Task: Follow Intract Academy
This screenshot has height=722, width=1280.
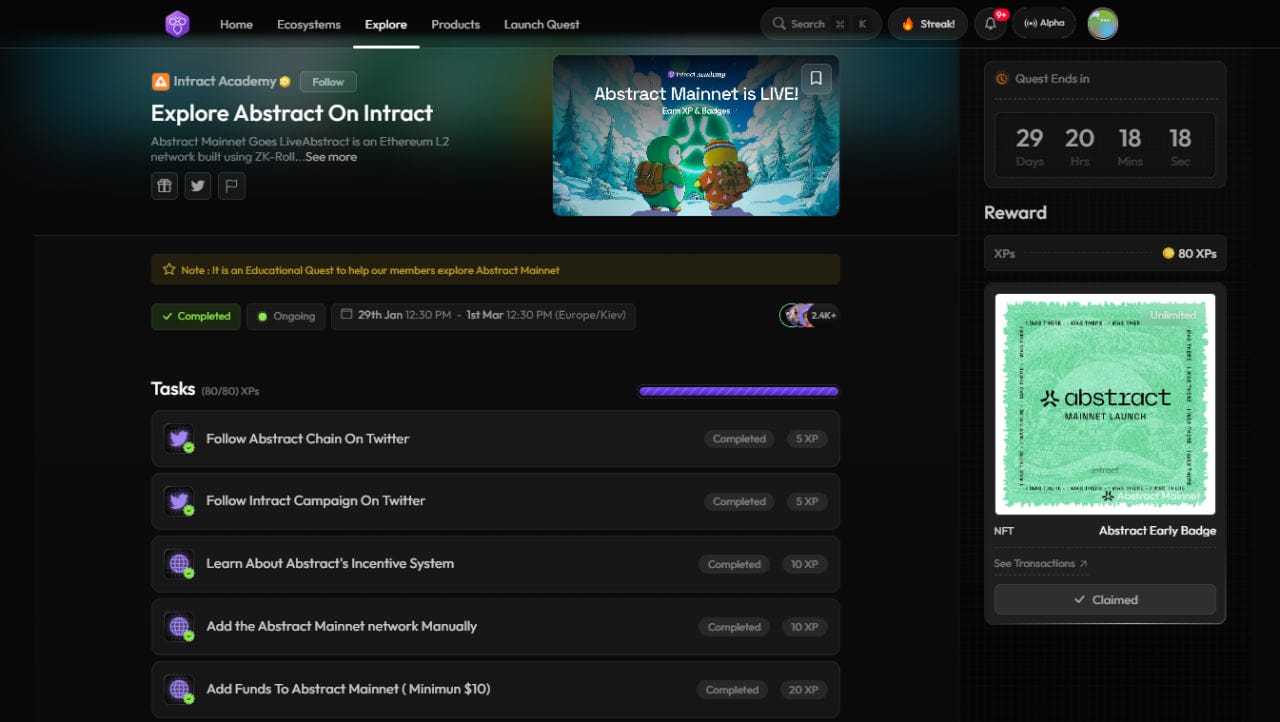Action: coord(328,82)
